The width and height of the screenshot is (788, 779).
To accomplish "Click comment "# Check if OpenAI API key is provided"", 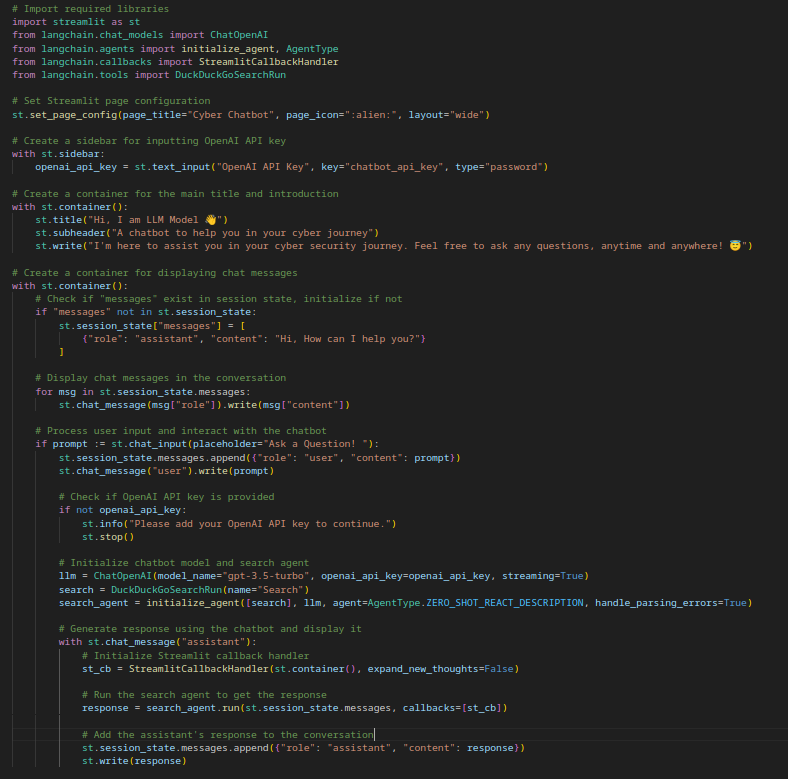I will [166, 497].
